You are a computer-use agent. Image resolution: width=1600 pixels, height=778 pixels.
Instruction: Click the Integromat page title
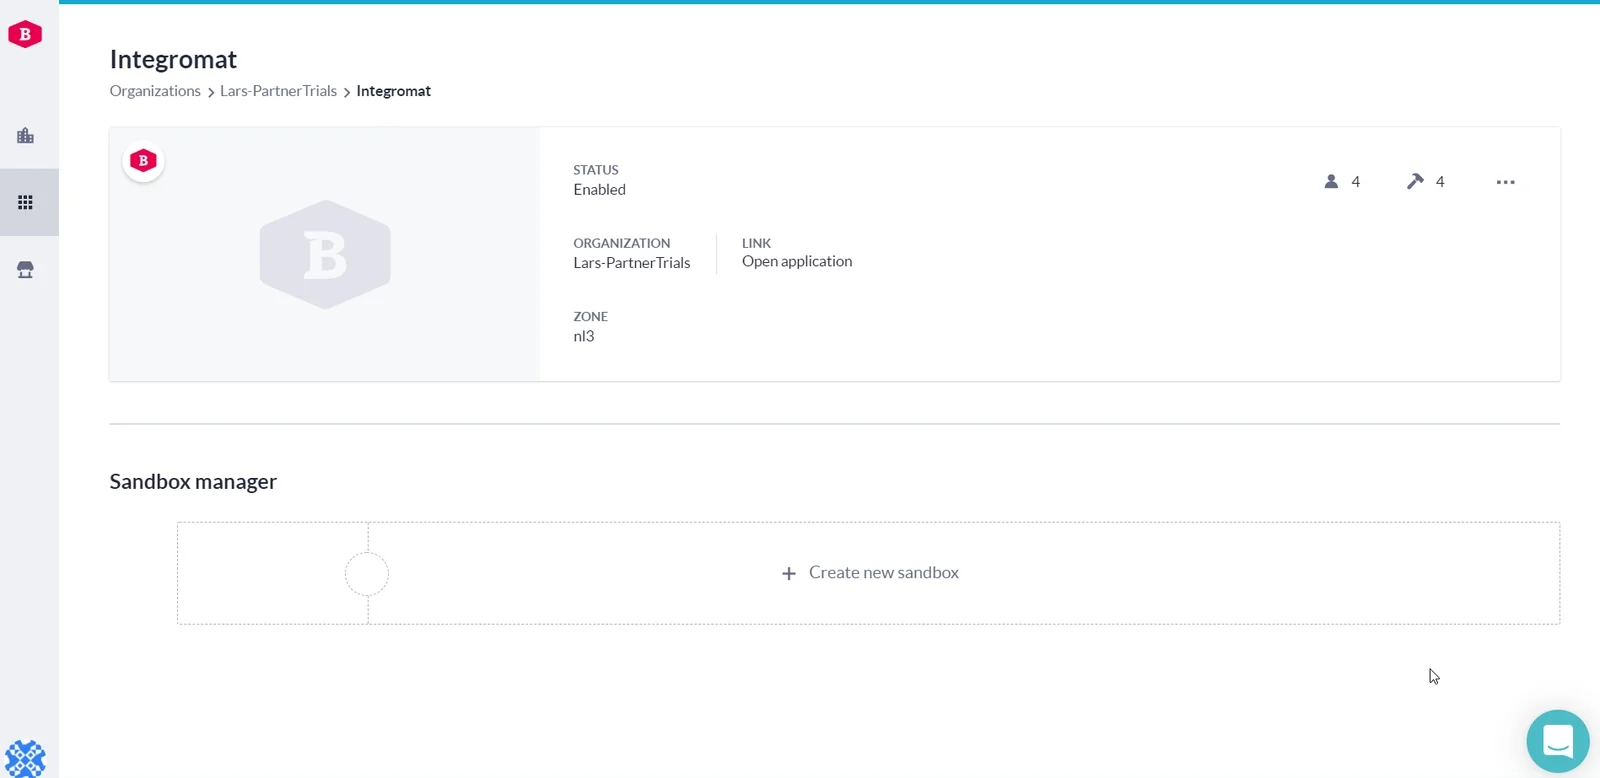tap(173, 59)
